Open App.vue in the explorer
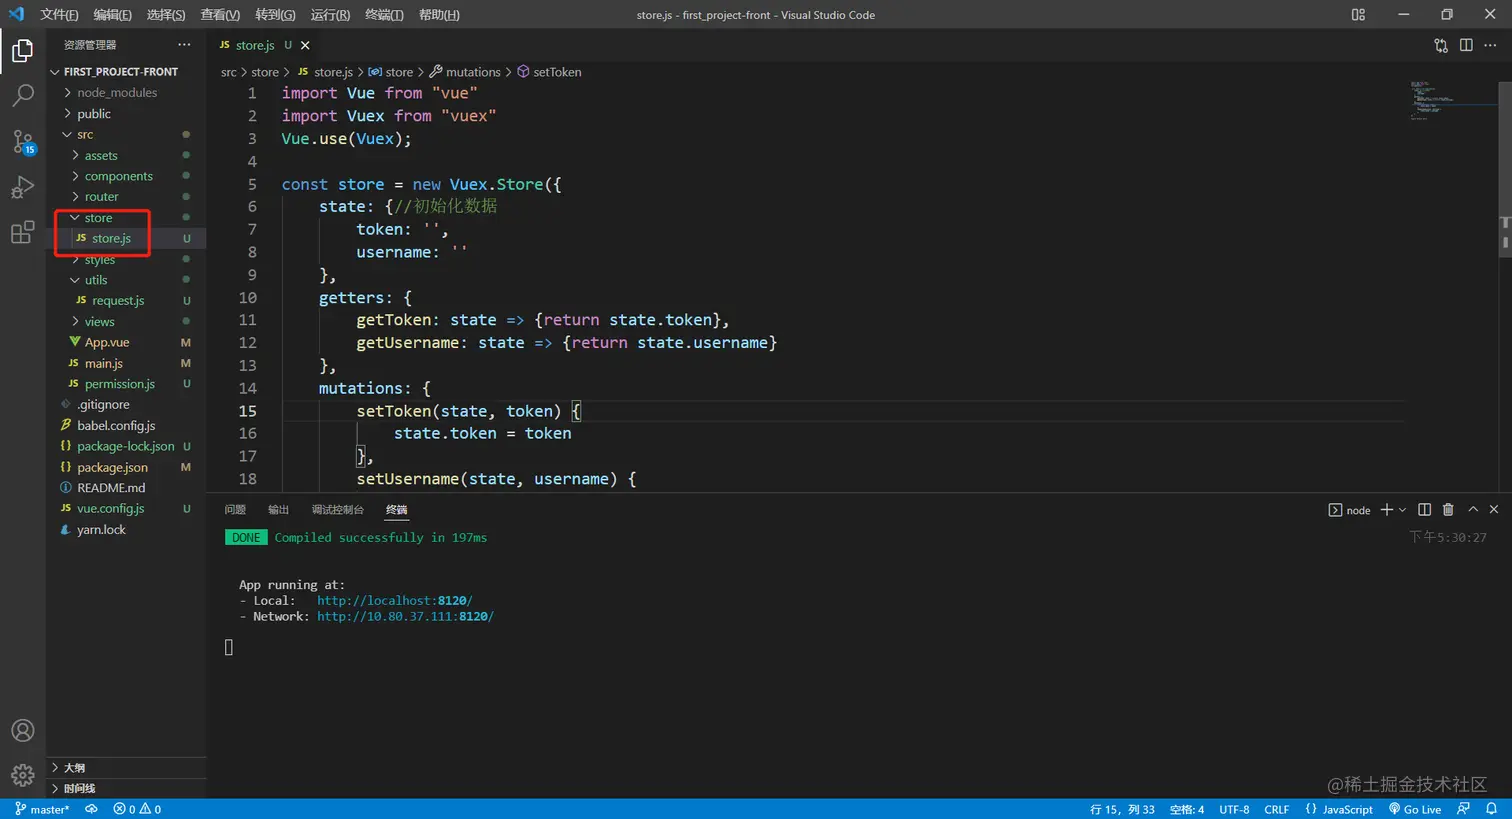Screen dimensions: 1512x819 107,342
